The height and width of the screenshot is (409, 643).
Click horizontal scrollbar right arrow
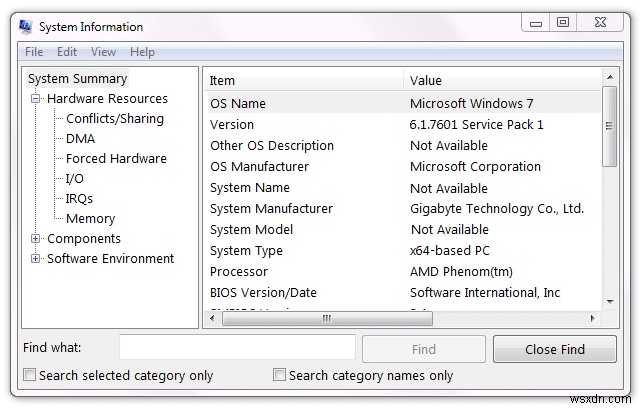coord(593,318)
